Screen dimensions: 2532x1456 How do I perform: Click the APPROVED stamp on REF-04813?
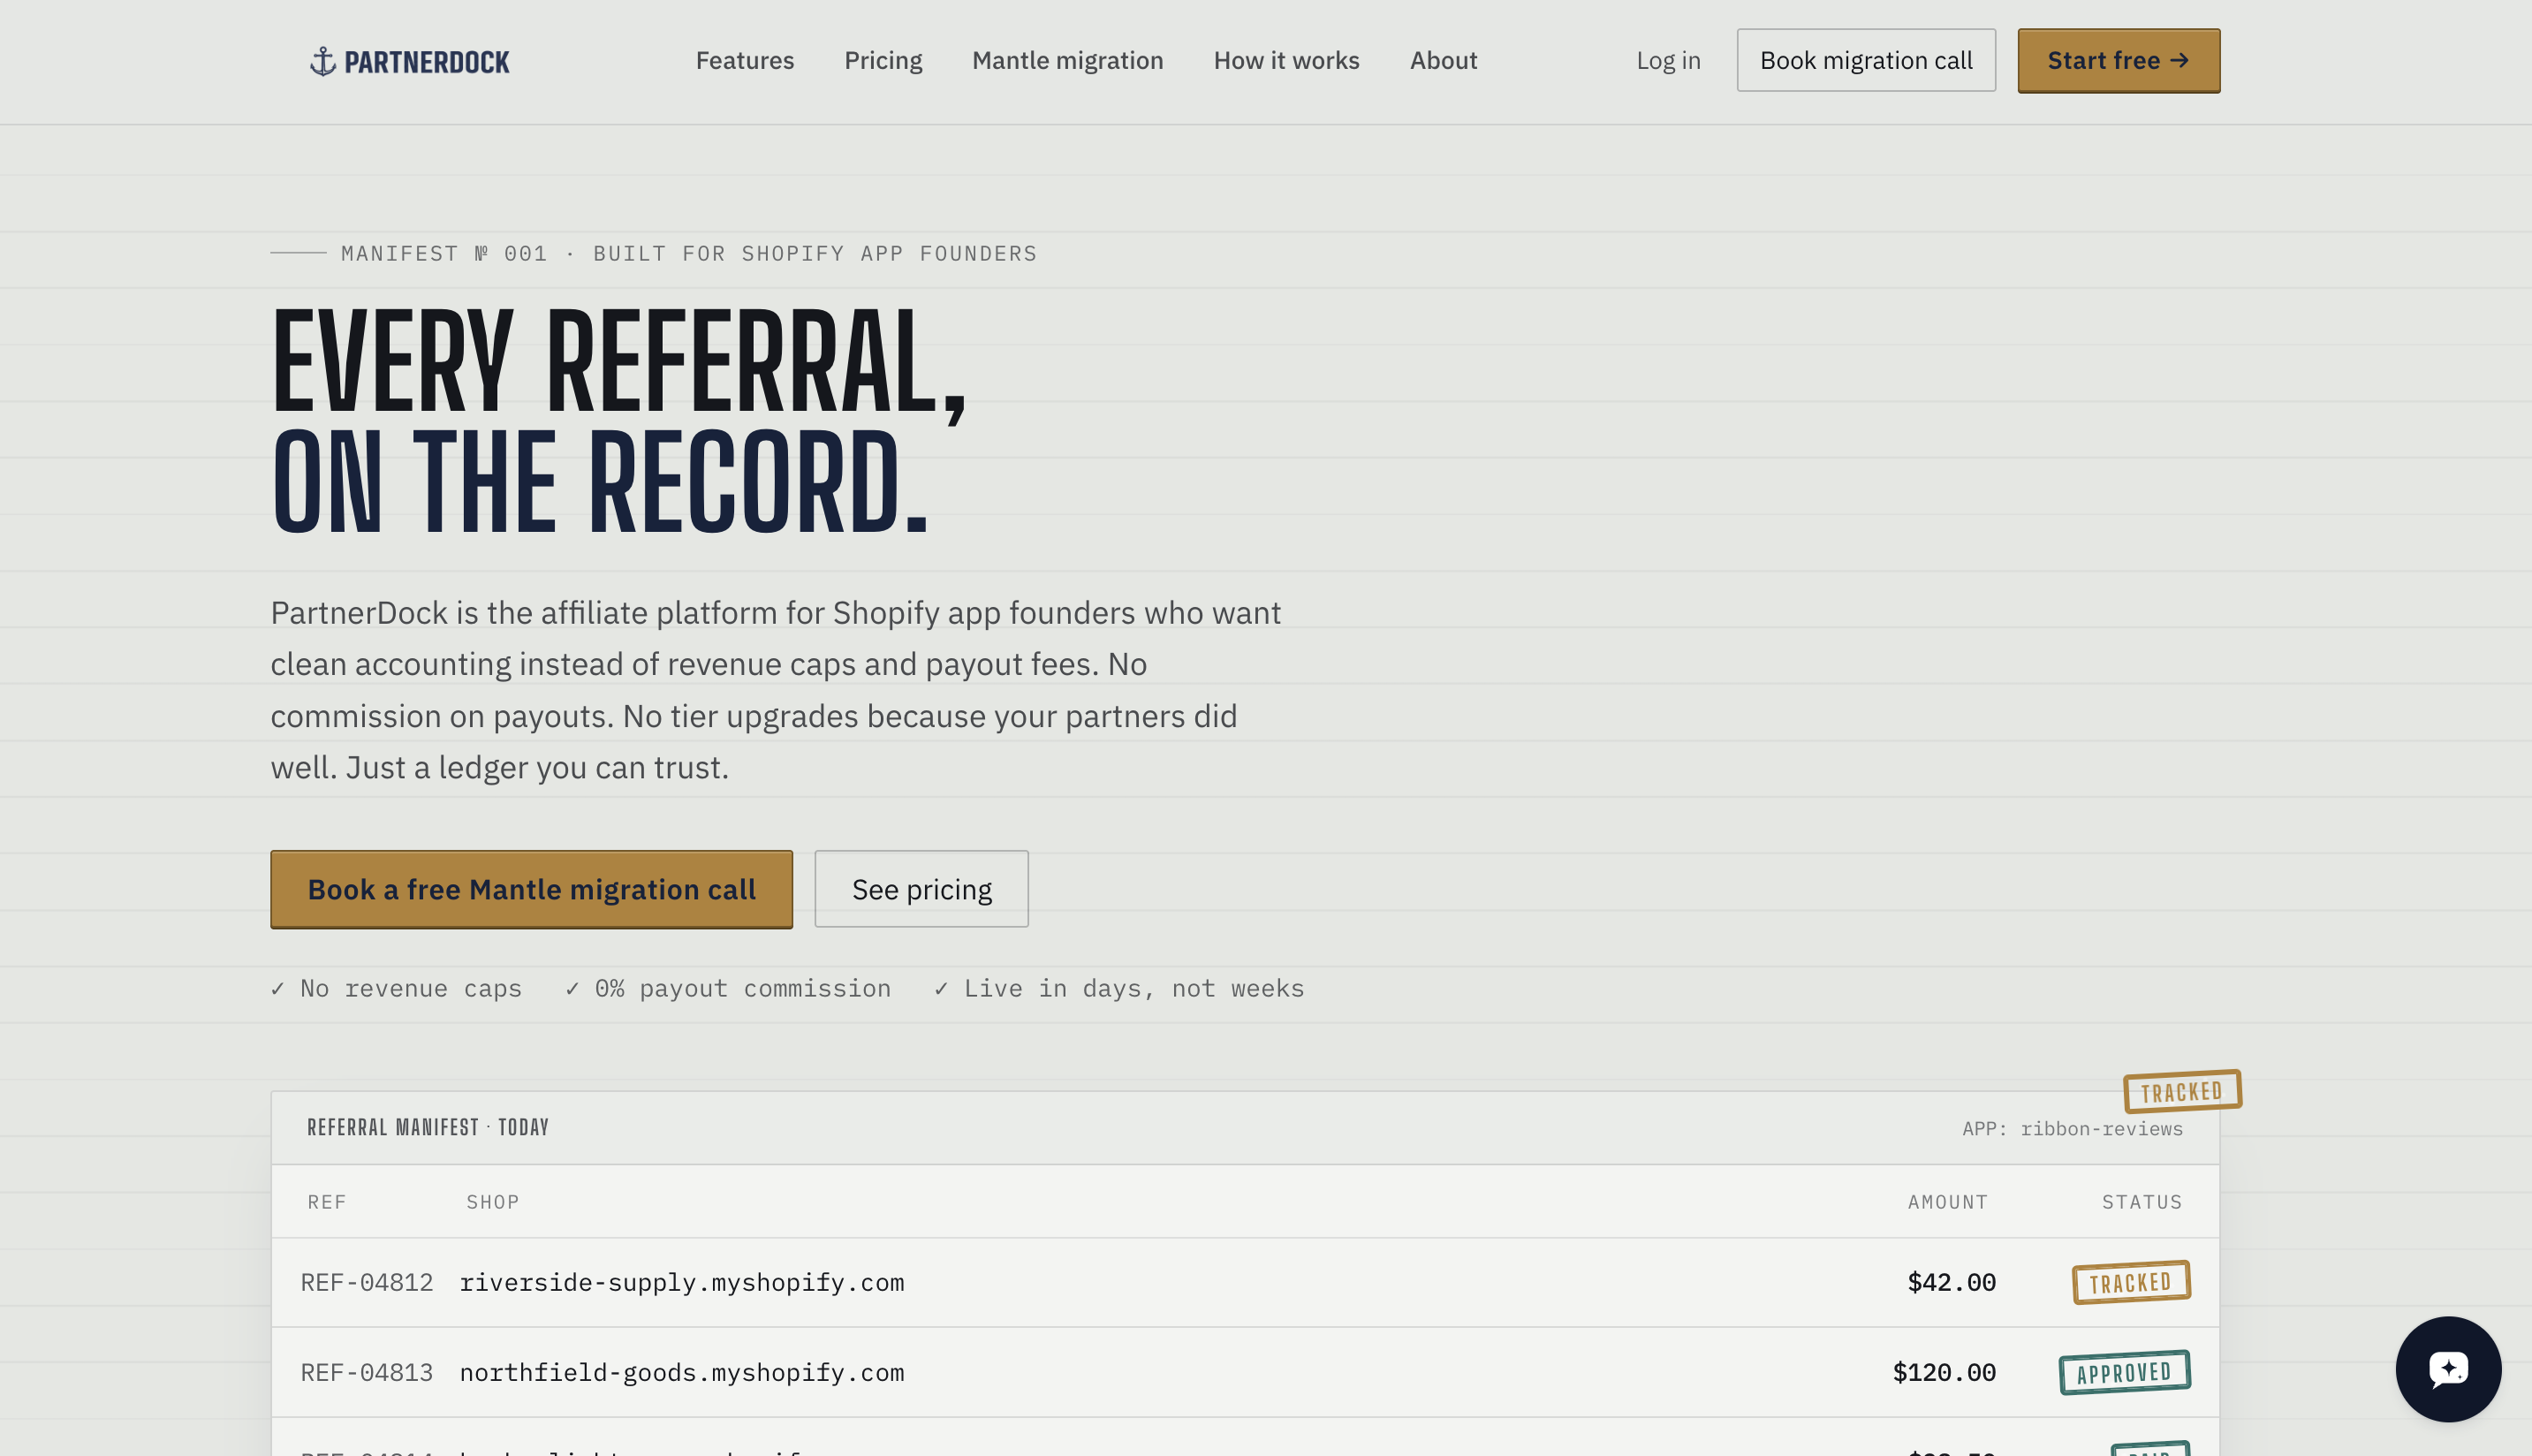tap(2124, 1372)
